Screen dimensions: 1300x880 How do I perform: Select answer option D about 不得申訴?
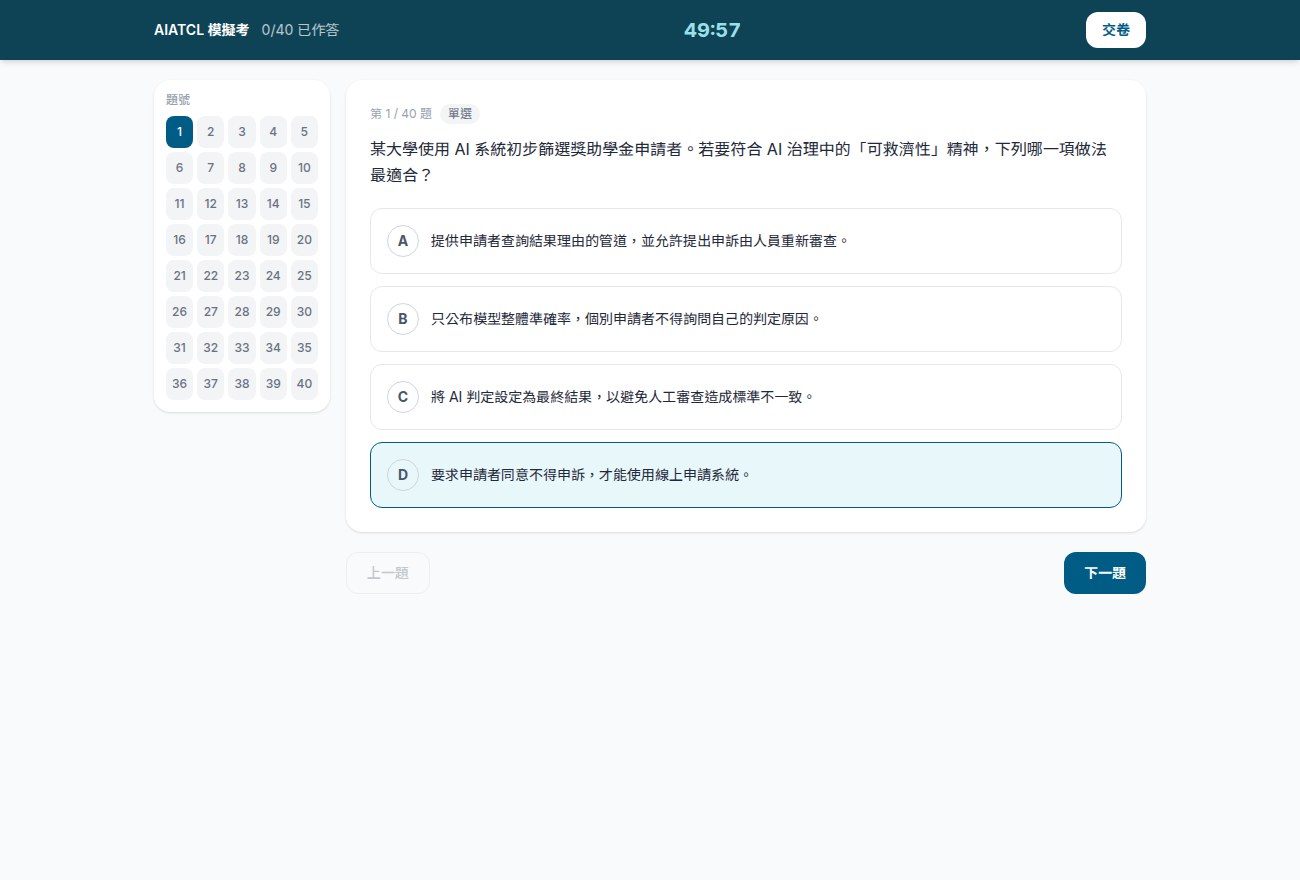(x=746, y=475)
